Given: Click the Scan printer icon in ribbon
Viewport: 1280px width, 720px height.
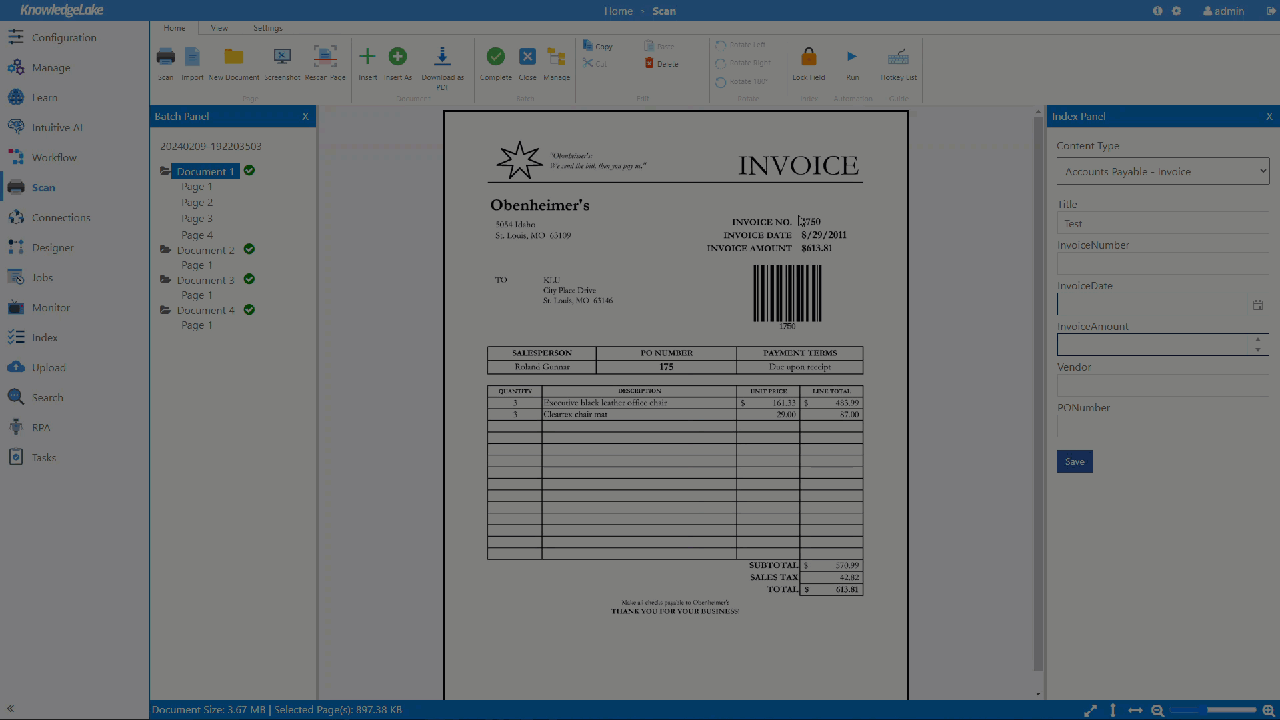Looking at the screenshot, I should [x=166, y=57].
